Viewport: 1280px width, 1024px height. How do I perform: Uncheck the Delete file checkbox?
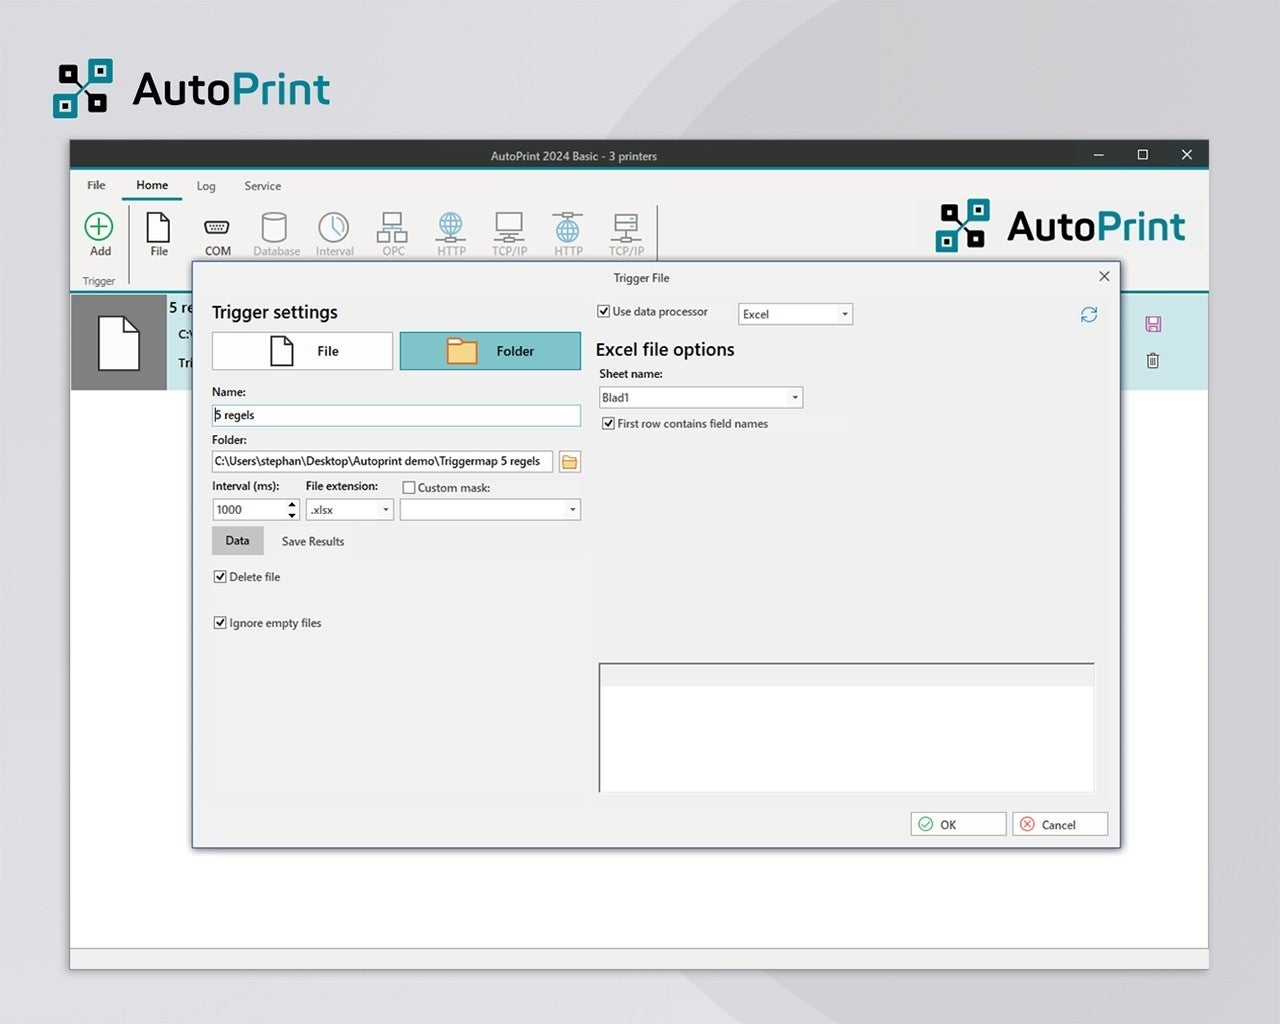tap(220, 577)
